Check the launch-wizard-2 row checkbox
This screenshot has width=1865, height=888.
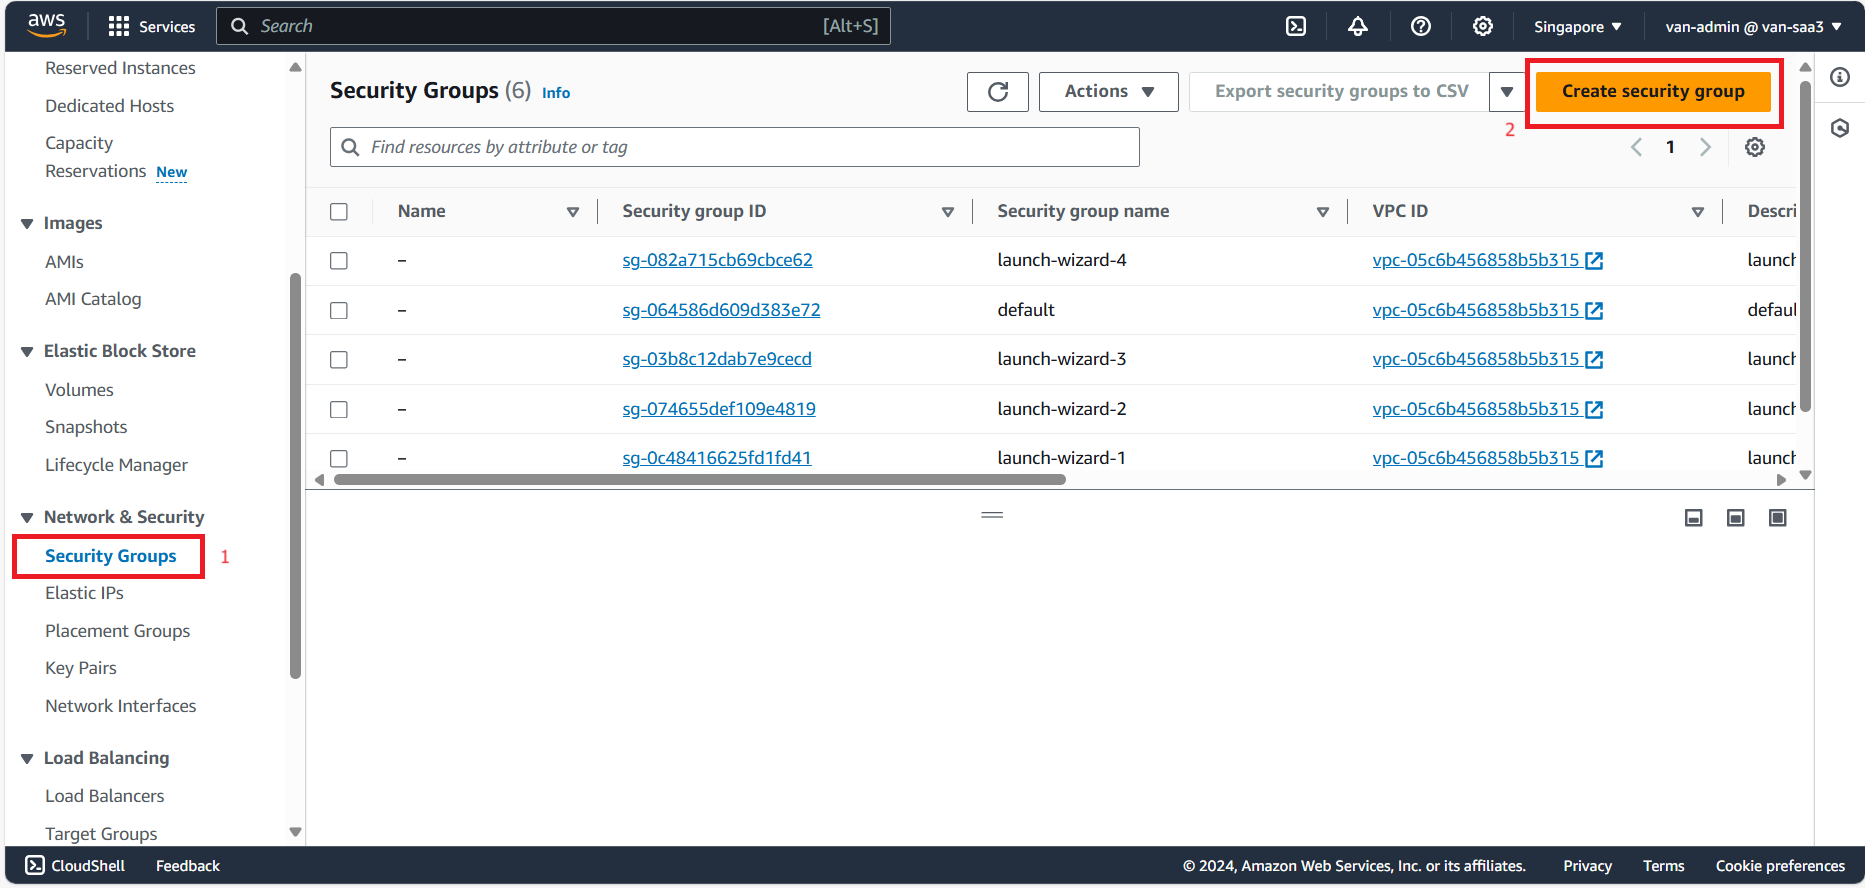pos(339,410)
